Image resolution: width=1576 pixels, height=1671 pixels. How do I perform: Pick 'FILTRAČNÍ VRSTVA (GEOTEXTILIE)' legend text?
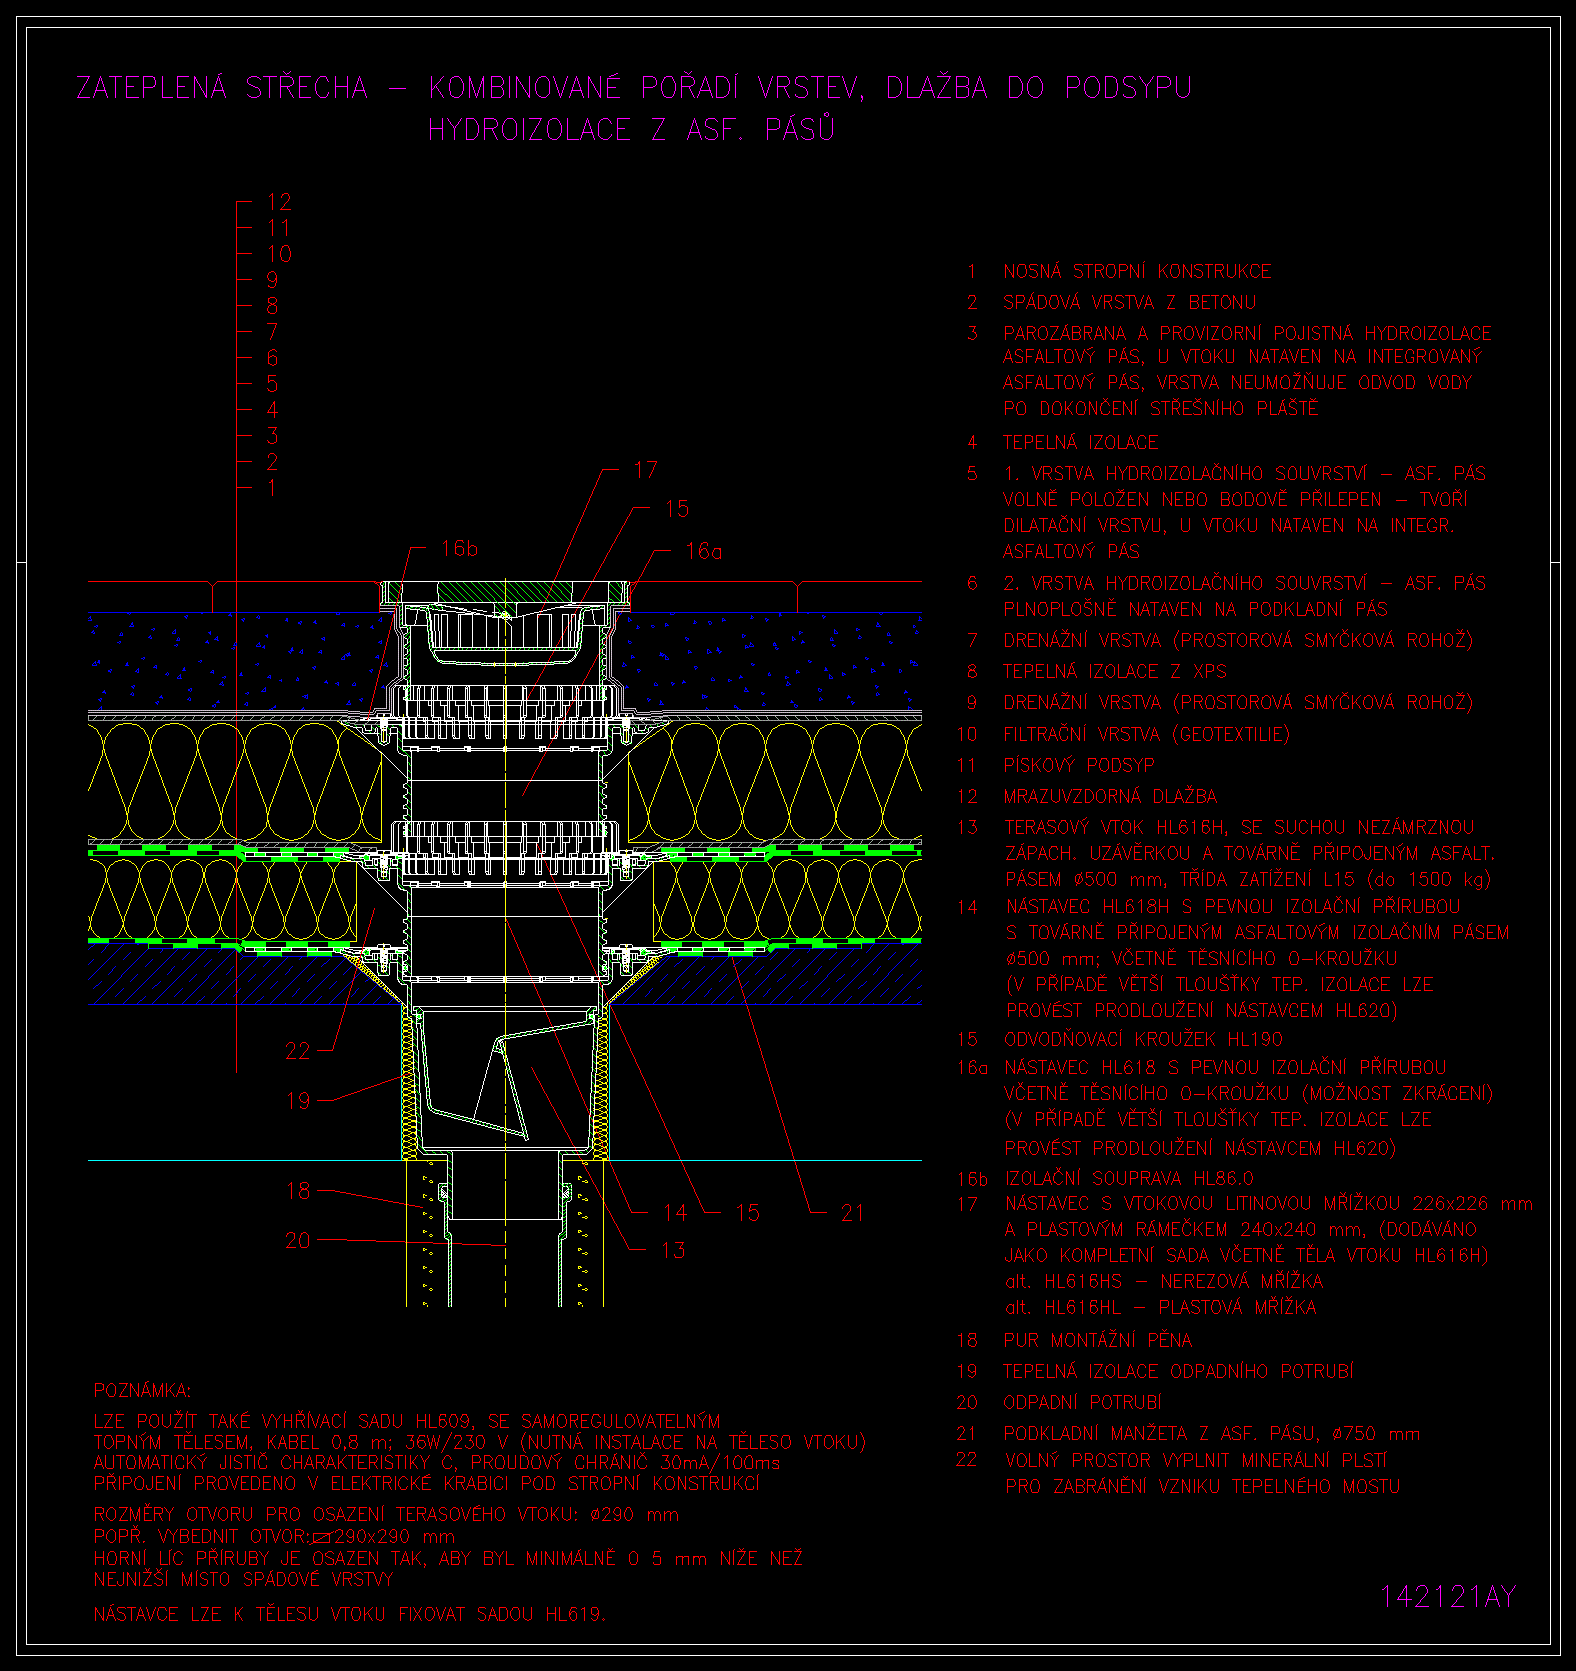1146,734
